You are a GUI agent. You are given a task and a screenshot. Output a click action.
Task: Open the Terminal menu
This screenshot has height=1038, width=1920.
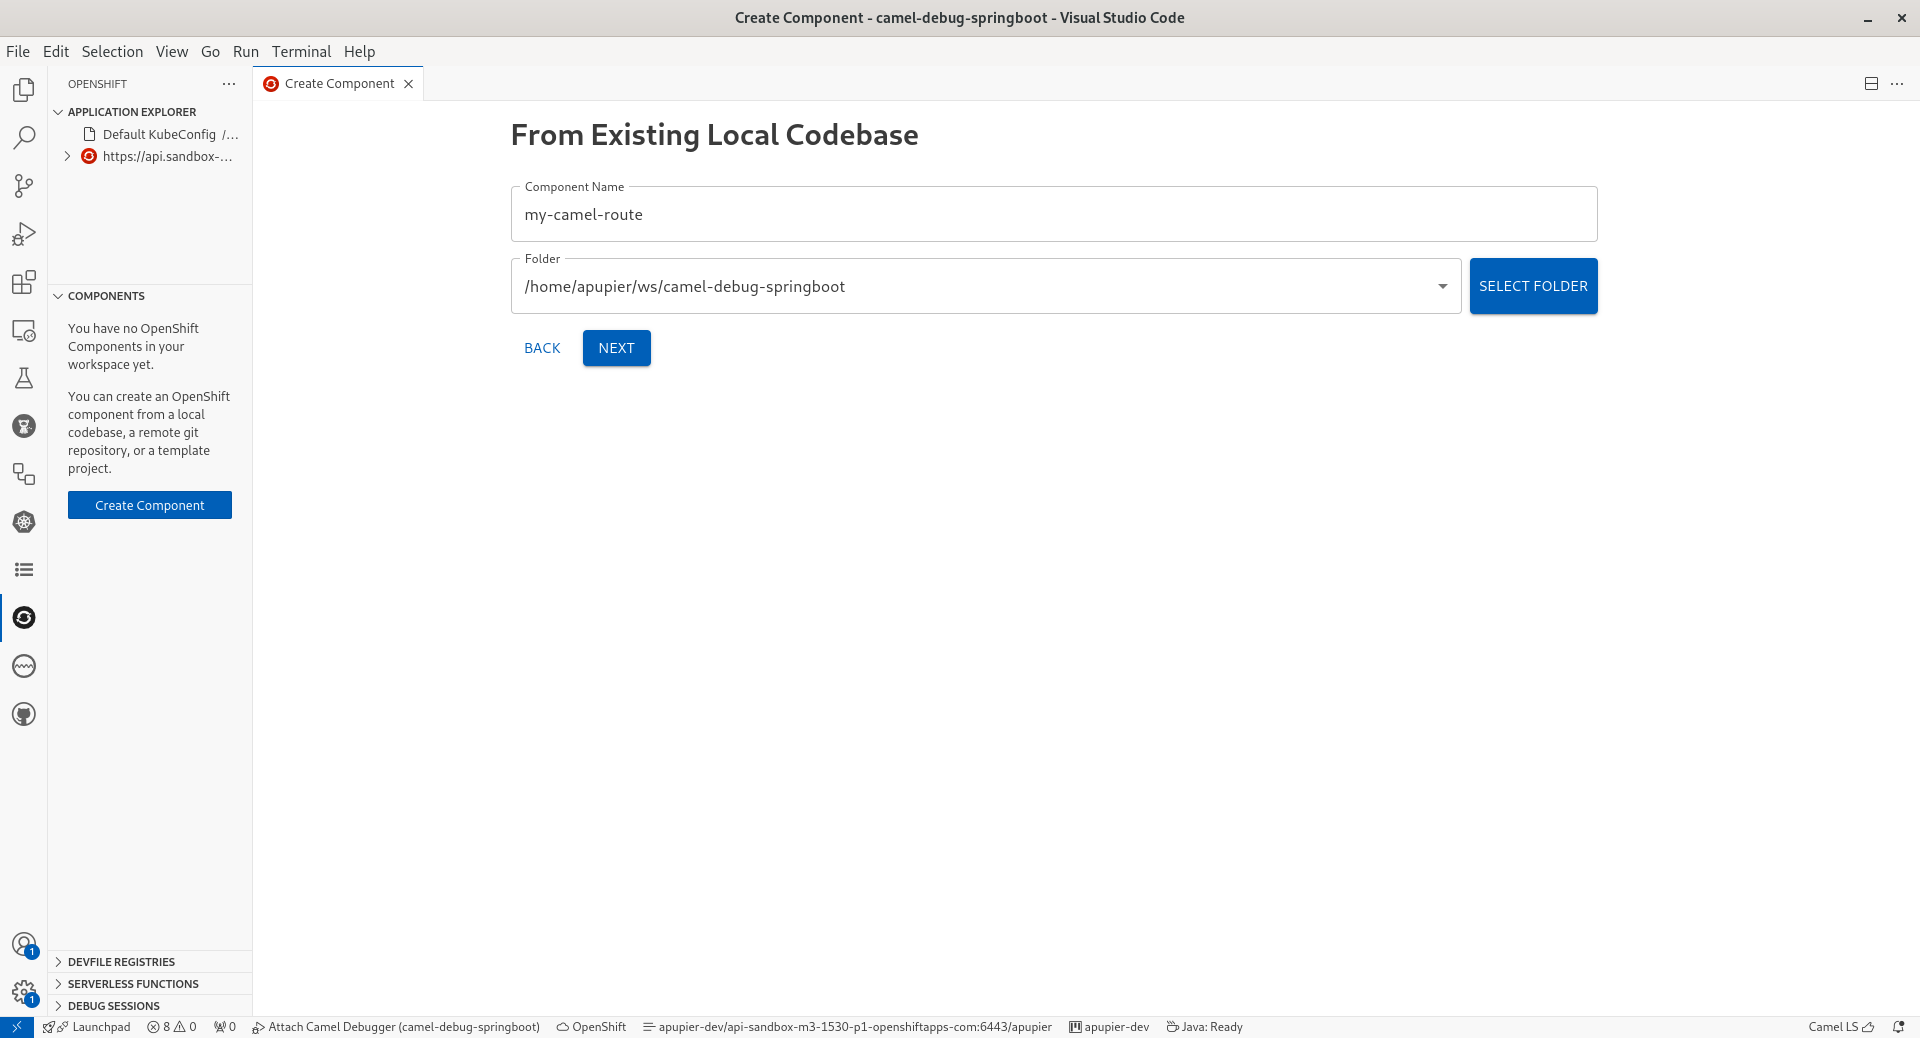(300, 51)
